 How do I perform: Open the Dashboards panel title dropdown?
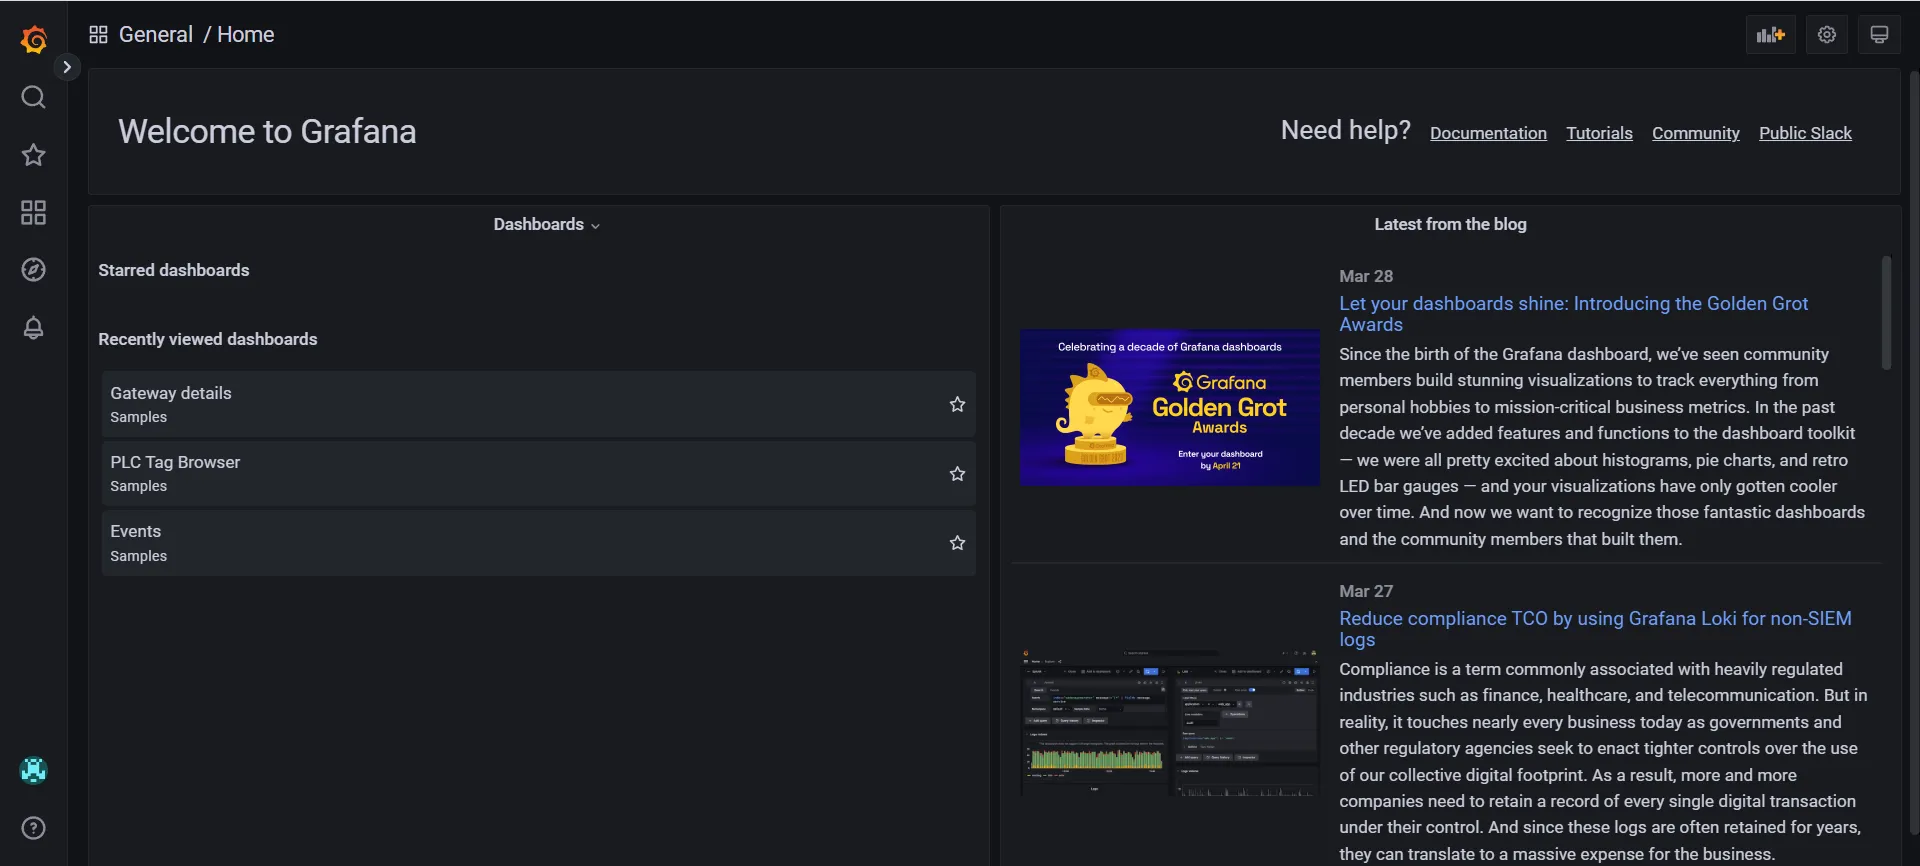(546, 225)
